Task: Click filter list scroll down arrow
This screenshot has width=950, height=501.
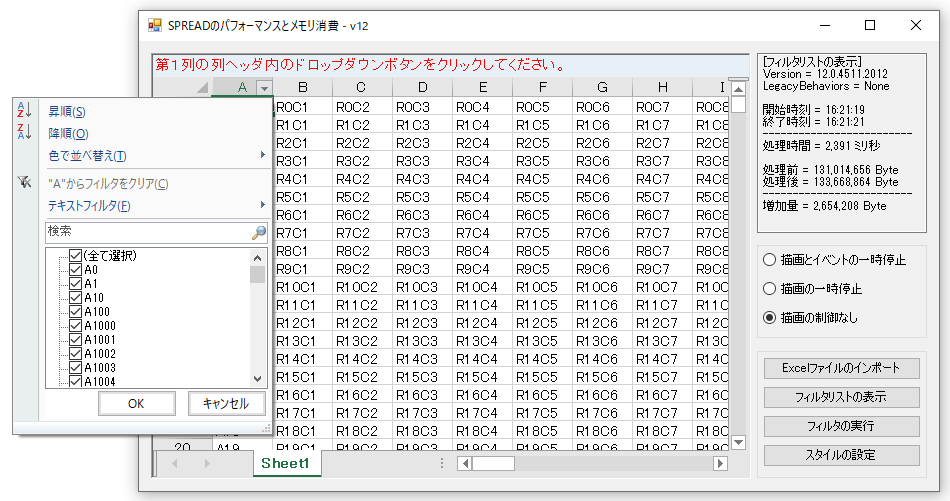Action: (x=257, y=379)
